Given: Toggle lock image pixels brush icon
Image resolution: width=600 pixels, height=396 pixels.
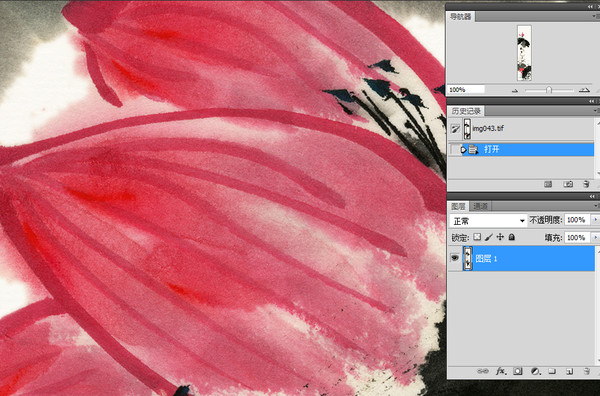Looking at the screenshot, I should (x=488, y=237).
